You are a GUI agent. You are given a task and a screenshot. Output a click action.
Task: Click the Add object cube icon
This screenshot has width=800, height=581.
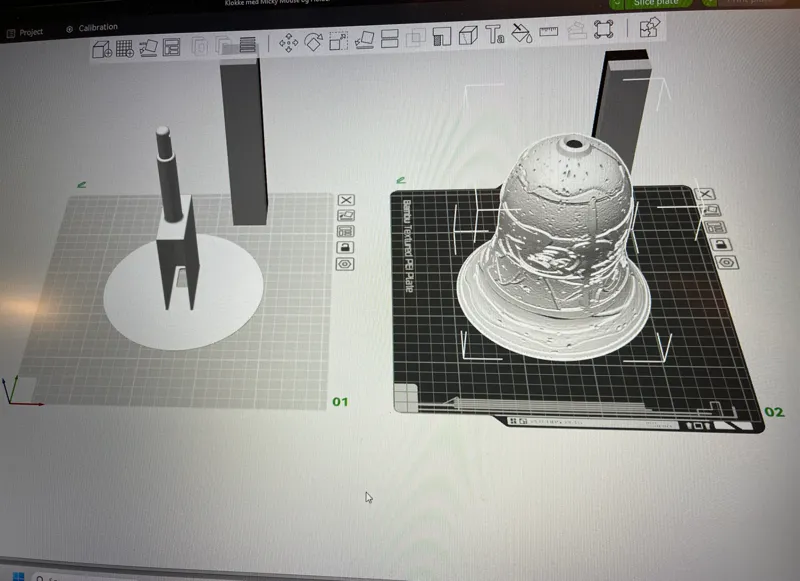coord(102,49)
